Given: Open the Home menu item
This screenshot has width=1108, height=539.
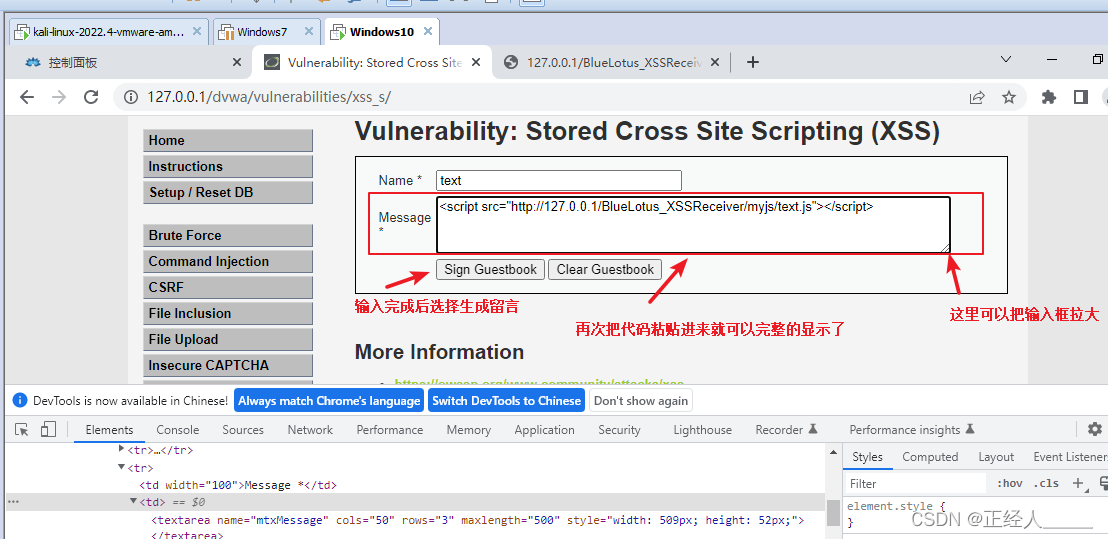Looking at the screenshot, I should [228, 141].
